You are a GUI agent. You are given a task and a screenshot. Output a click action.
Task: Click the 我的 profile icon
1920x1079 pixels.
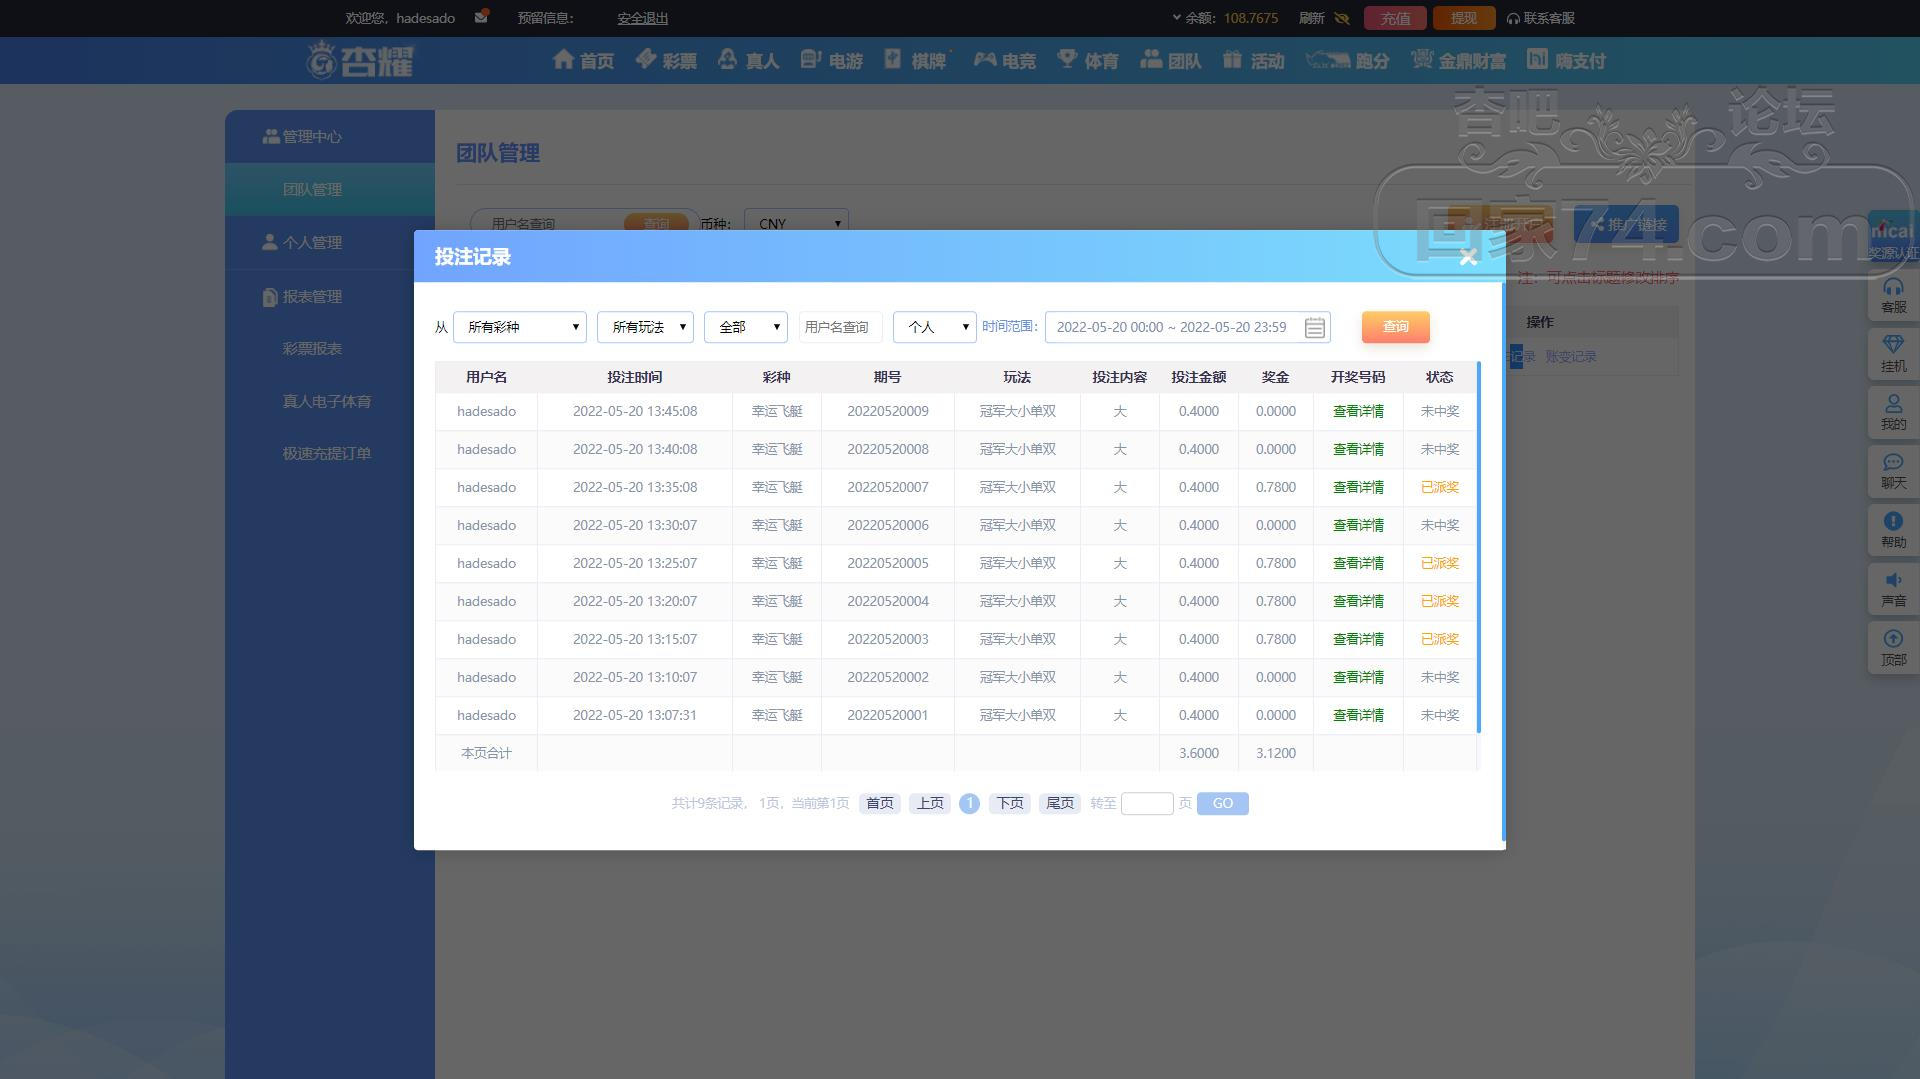click(1893, 411)
